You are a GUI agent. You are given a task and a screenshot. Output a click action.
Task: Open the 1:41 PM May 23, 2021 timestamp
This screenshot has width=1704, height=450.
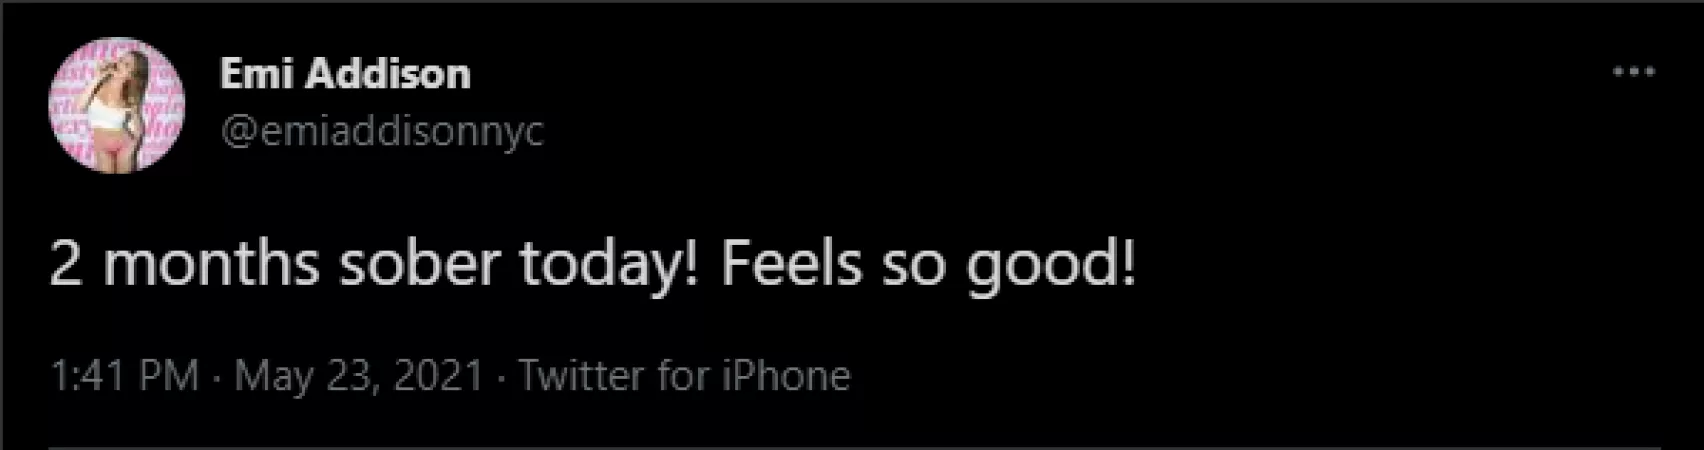coord(267,376)
